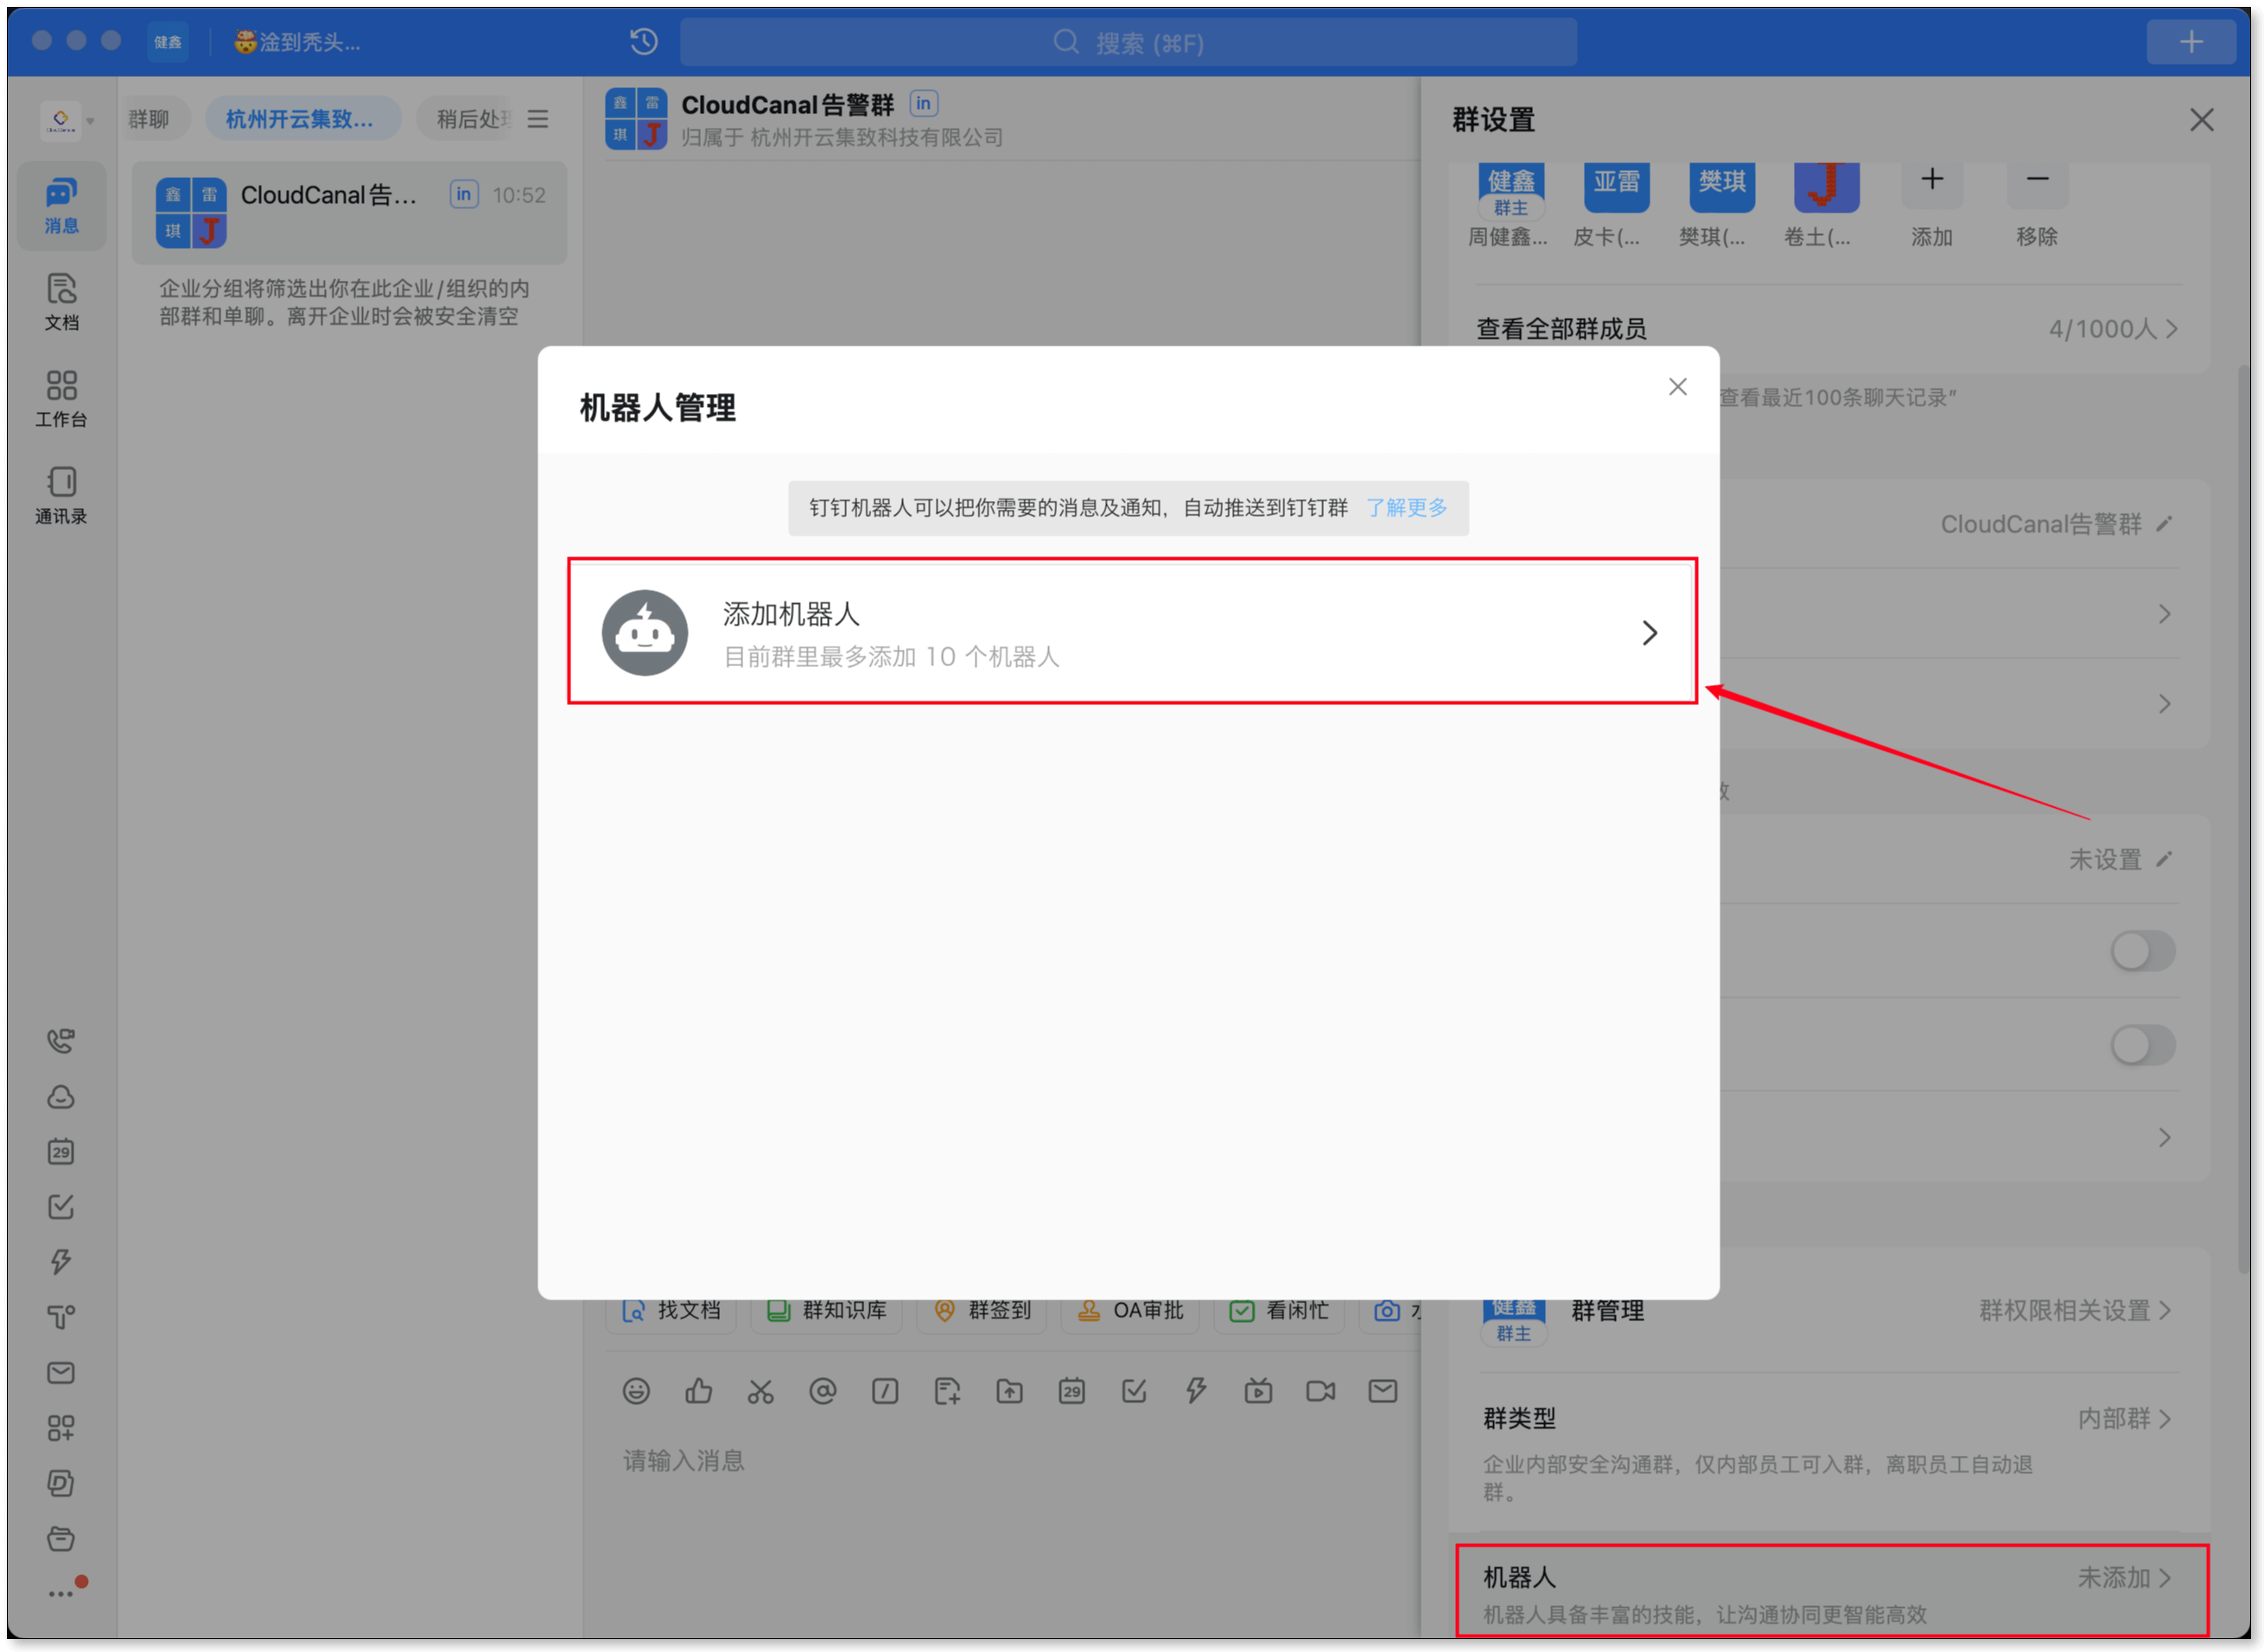
Task: Select the 群聊 tab
Action: click(x=149, y=119)
